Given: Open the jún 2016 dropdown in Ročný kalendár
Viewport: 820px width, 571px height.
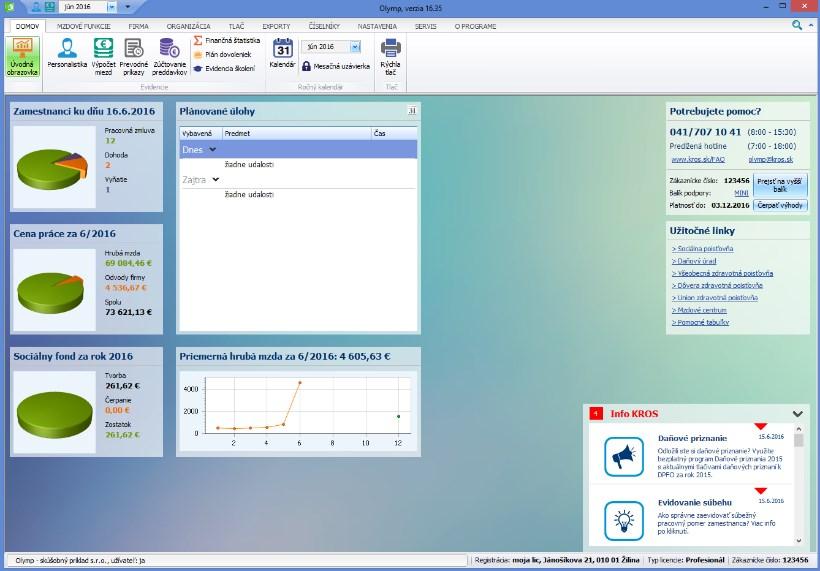Looking at the screenshot, I should (x=356, y=47).
